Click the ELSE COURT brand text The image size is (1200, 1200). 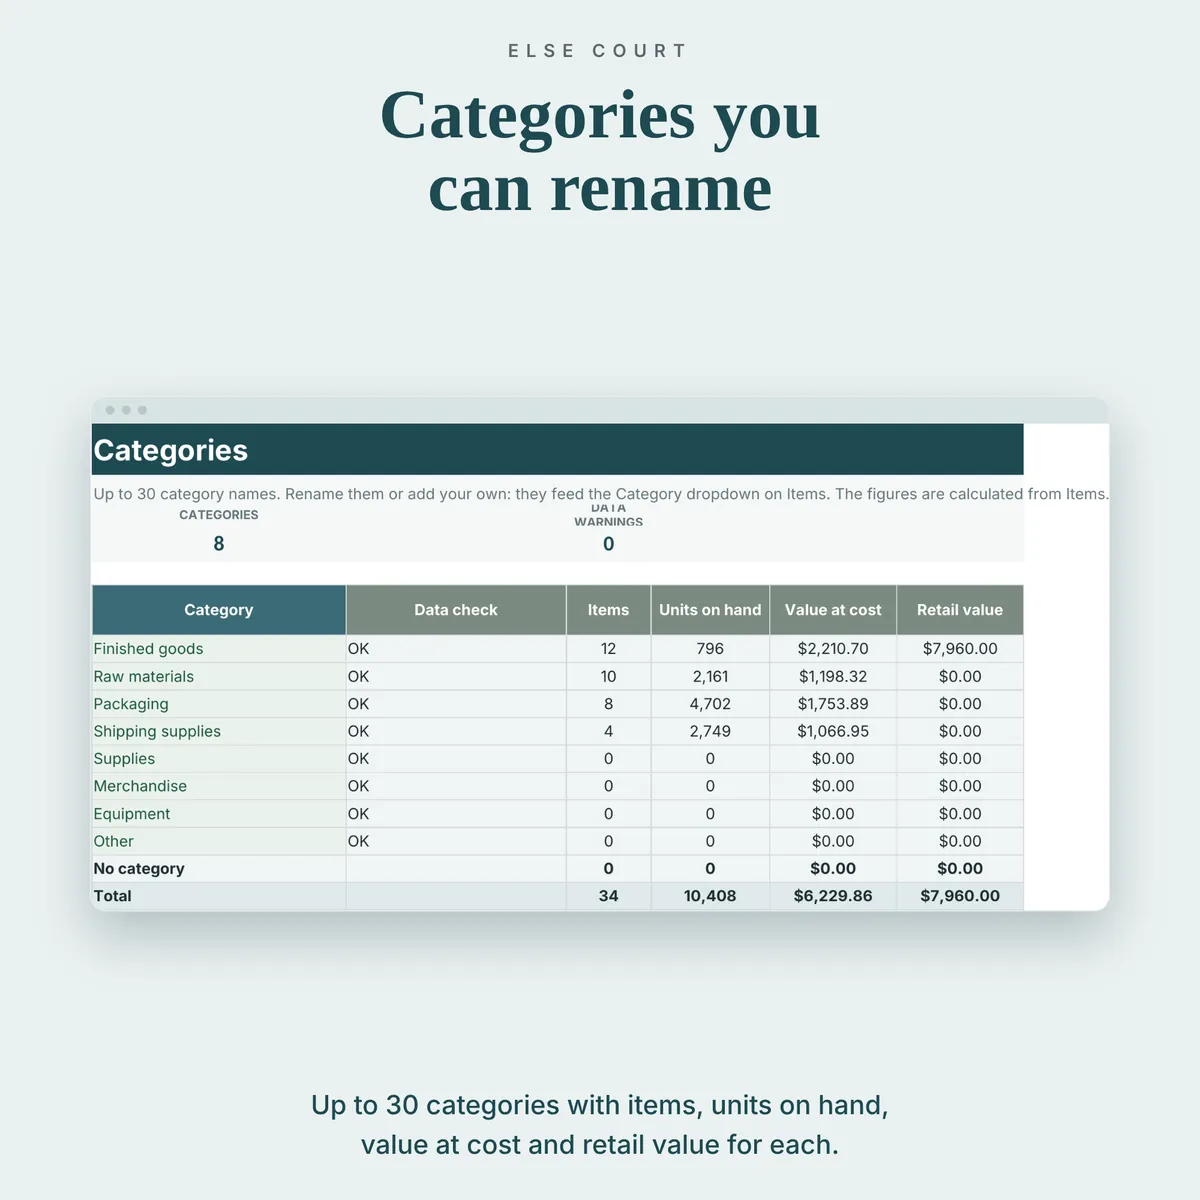pyautogui.click(x=598, y=51)
